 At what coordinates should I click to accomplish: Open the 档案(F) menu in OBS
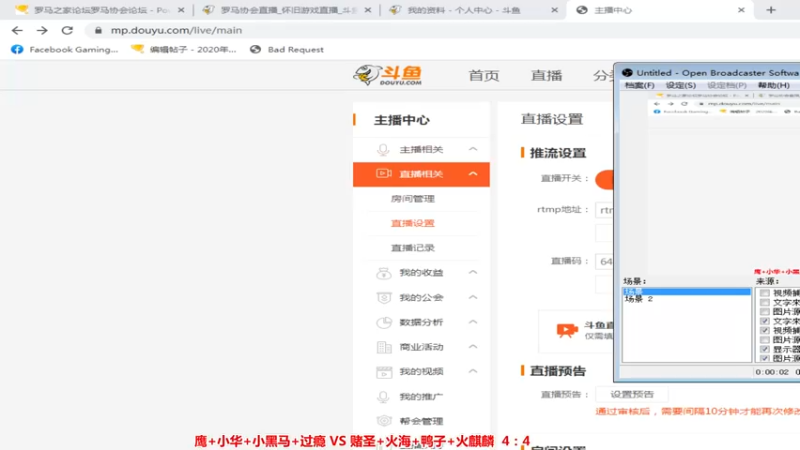pos(639,85)
